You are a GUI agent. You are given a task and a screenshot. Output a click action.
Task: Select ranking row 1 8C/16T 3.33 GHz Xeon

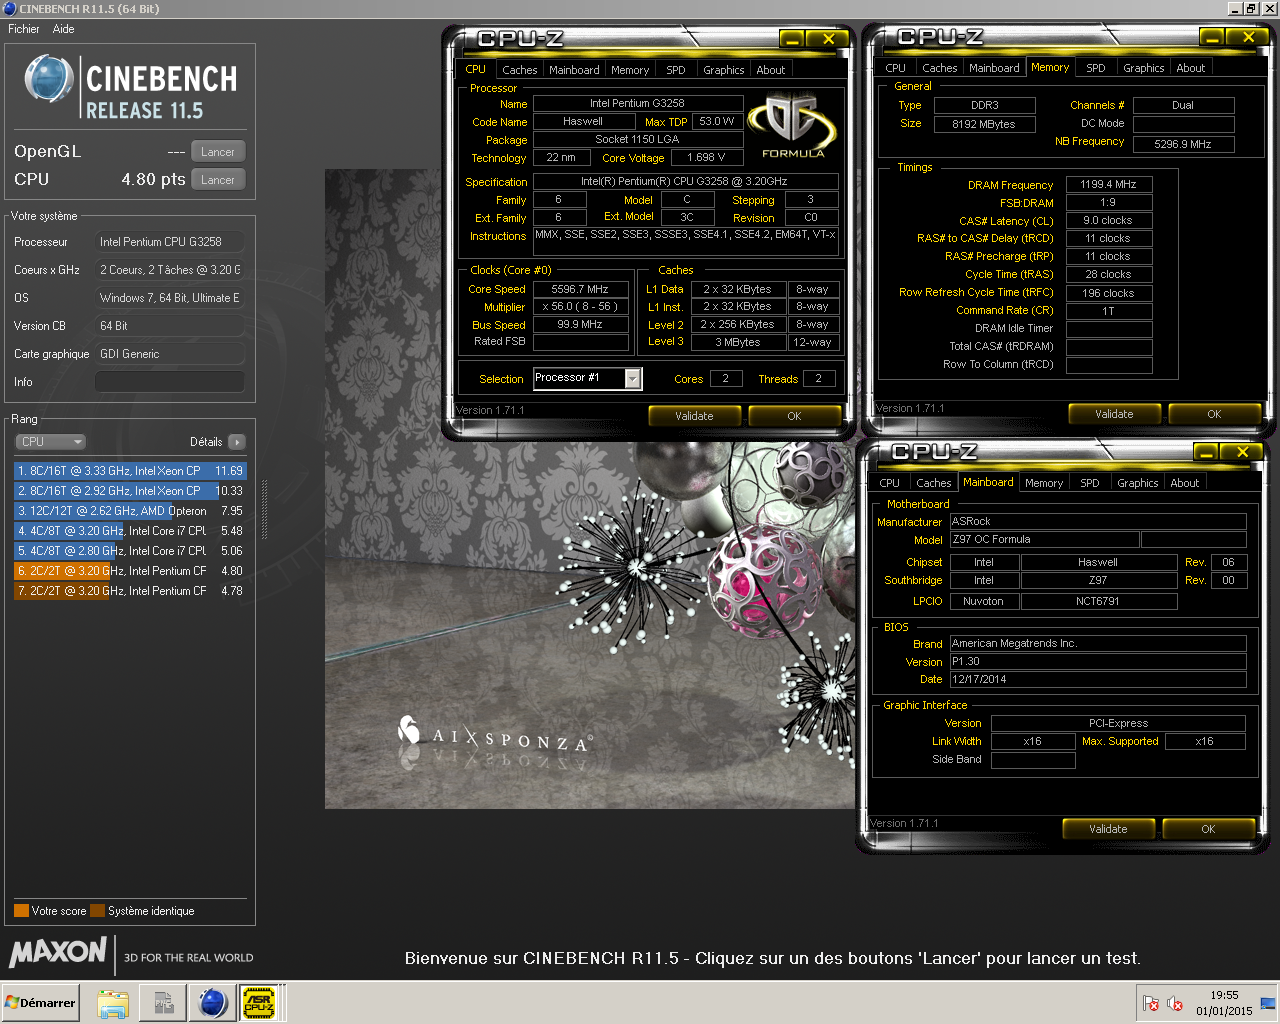point(130,471)
